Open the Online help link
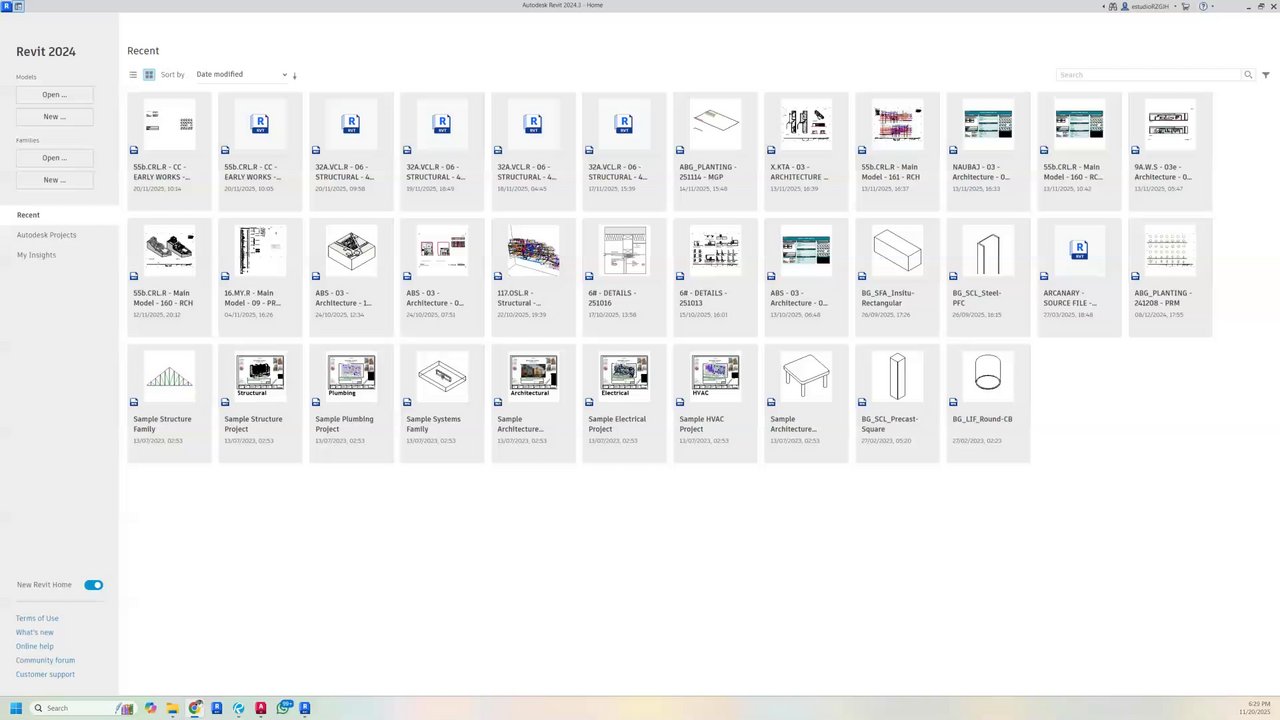1280x720 pixels. tap(35, 647)
